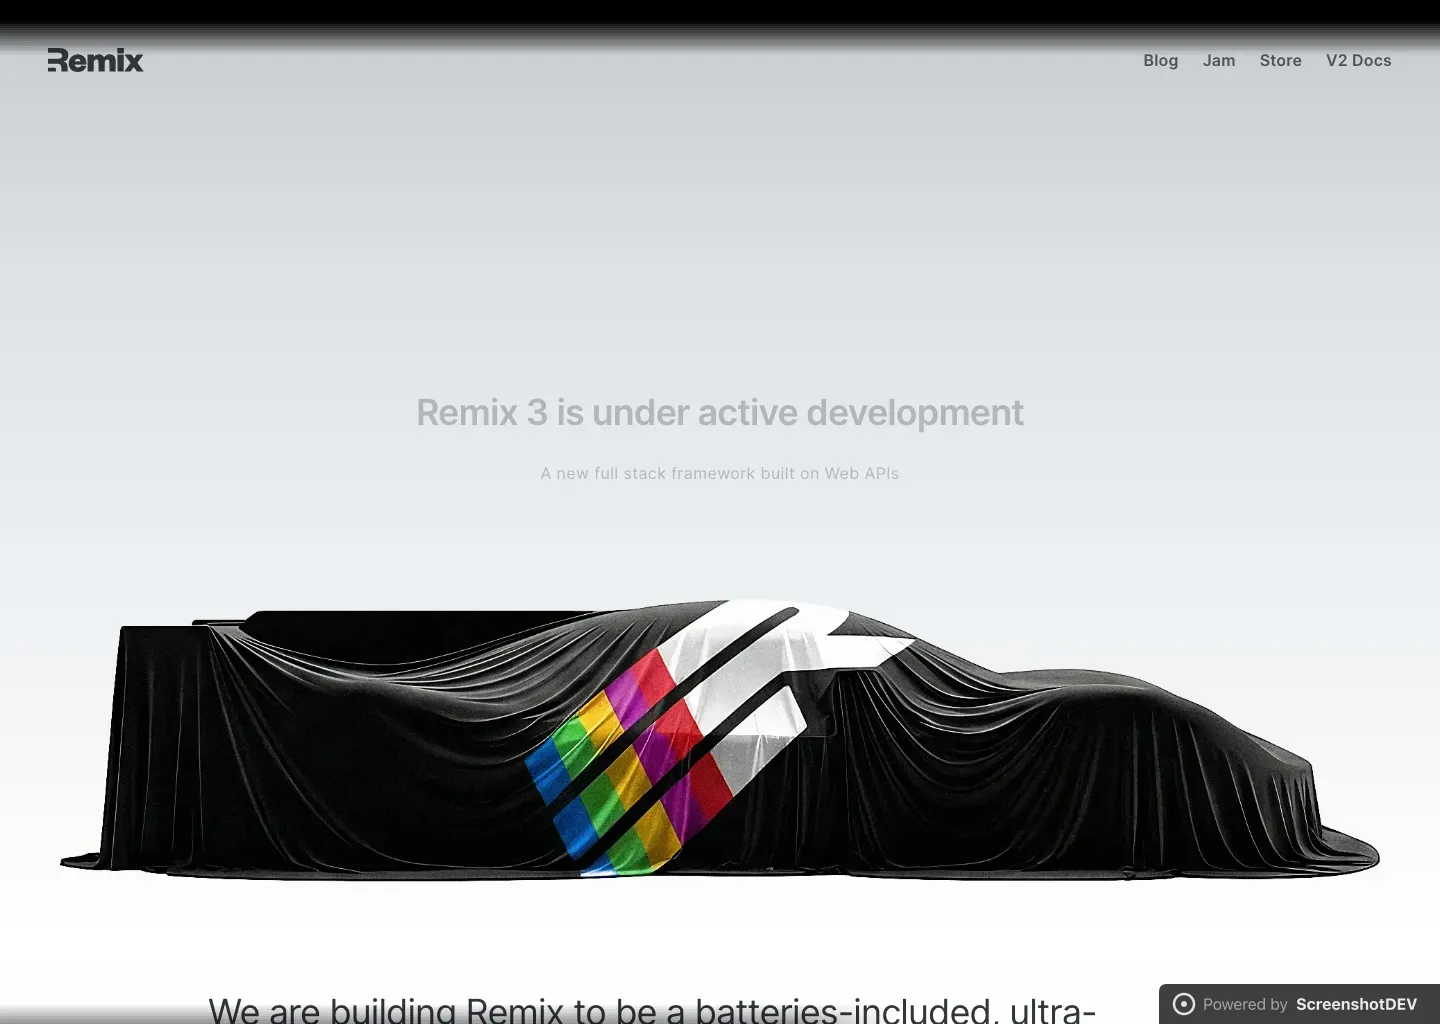Click the ScreenshotDEV circular logo icon
The height and width of the screenshot is (1024, 1440).
pyautogui.click(x=1183, y=1004)
